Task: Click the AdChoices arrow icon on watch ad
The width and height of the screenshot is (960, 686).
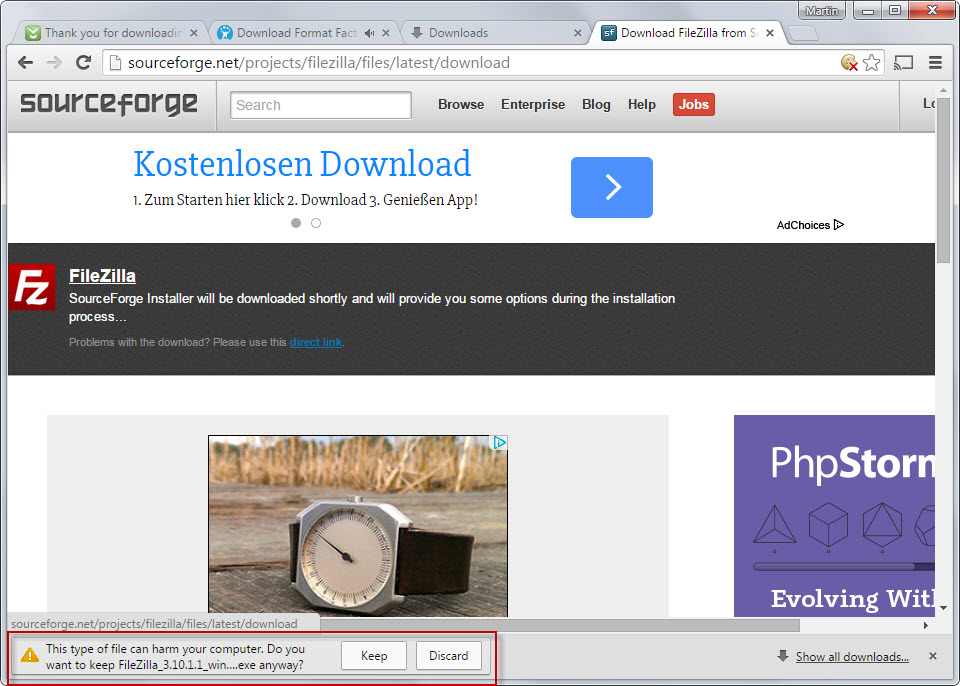Action: tap(500, 442)
